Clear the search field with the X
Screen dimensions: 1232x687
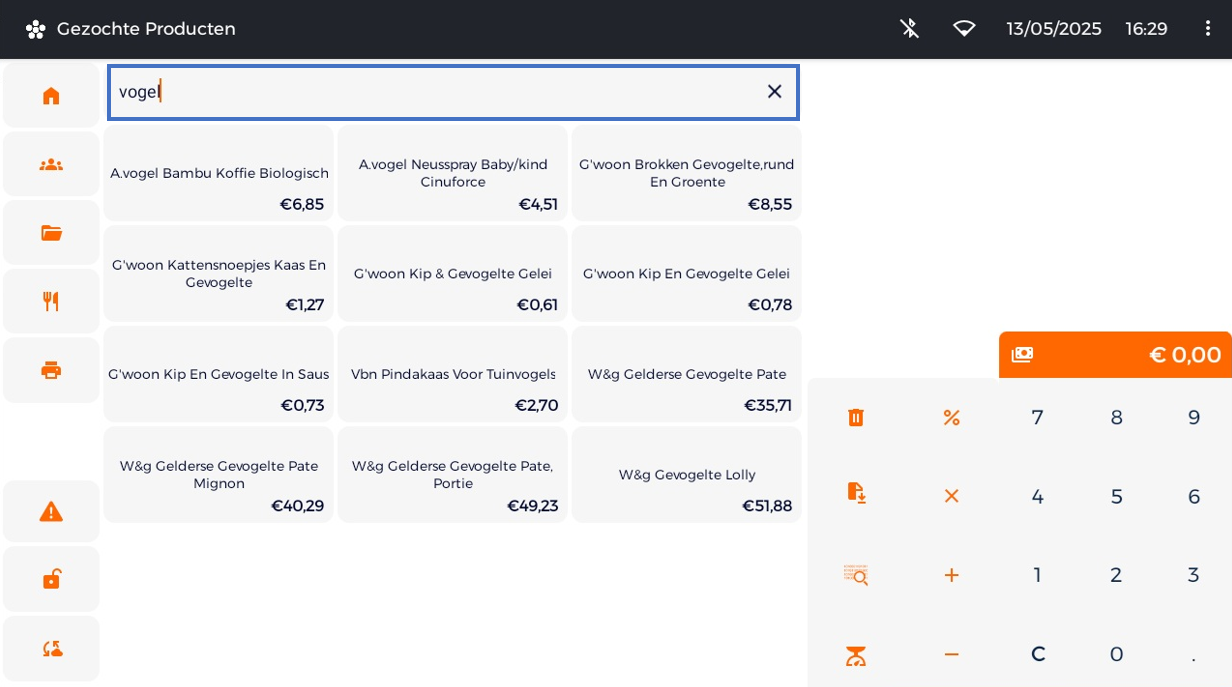point(774,92)
